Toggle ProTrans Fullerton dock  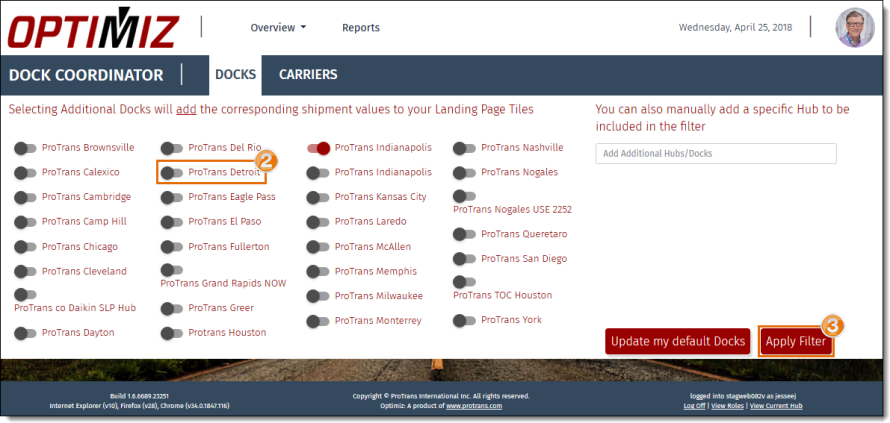pos(171,247)
